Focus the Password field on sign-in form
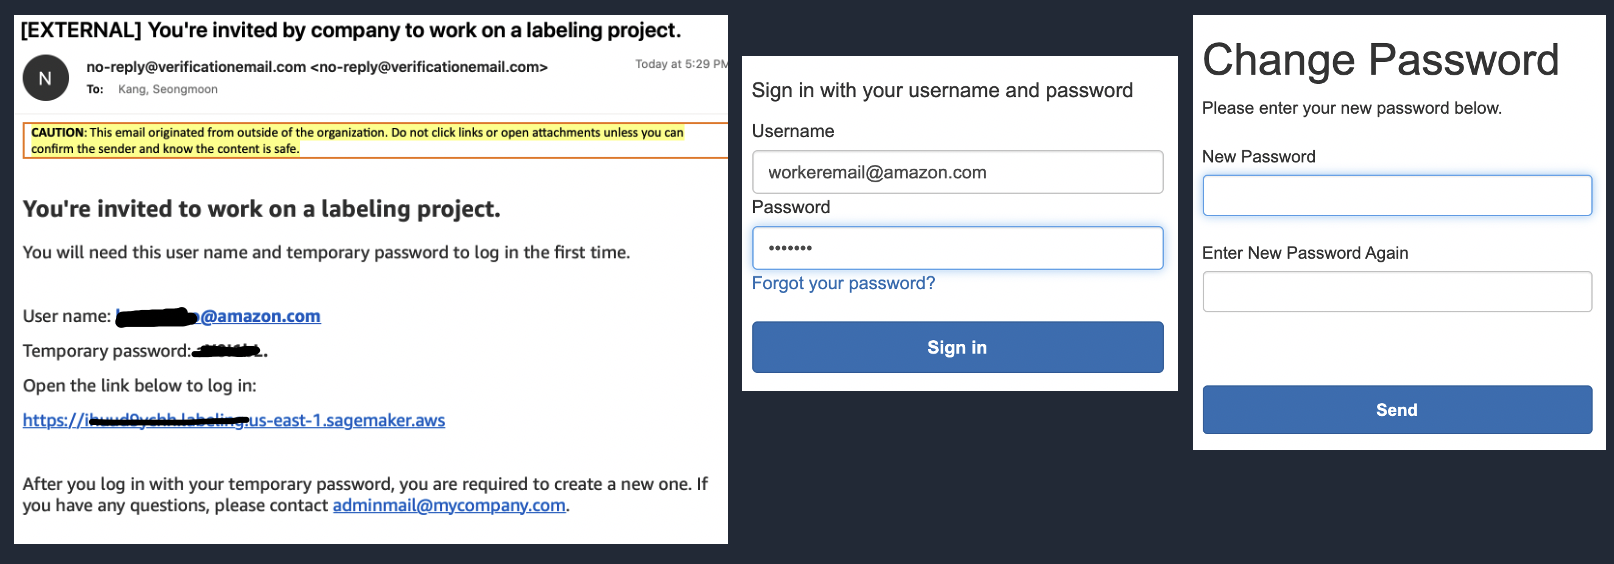 coord(957,248)
